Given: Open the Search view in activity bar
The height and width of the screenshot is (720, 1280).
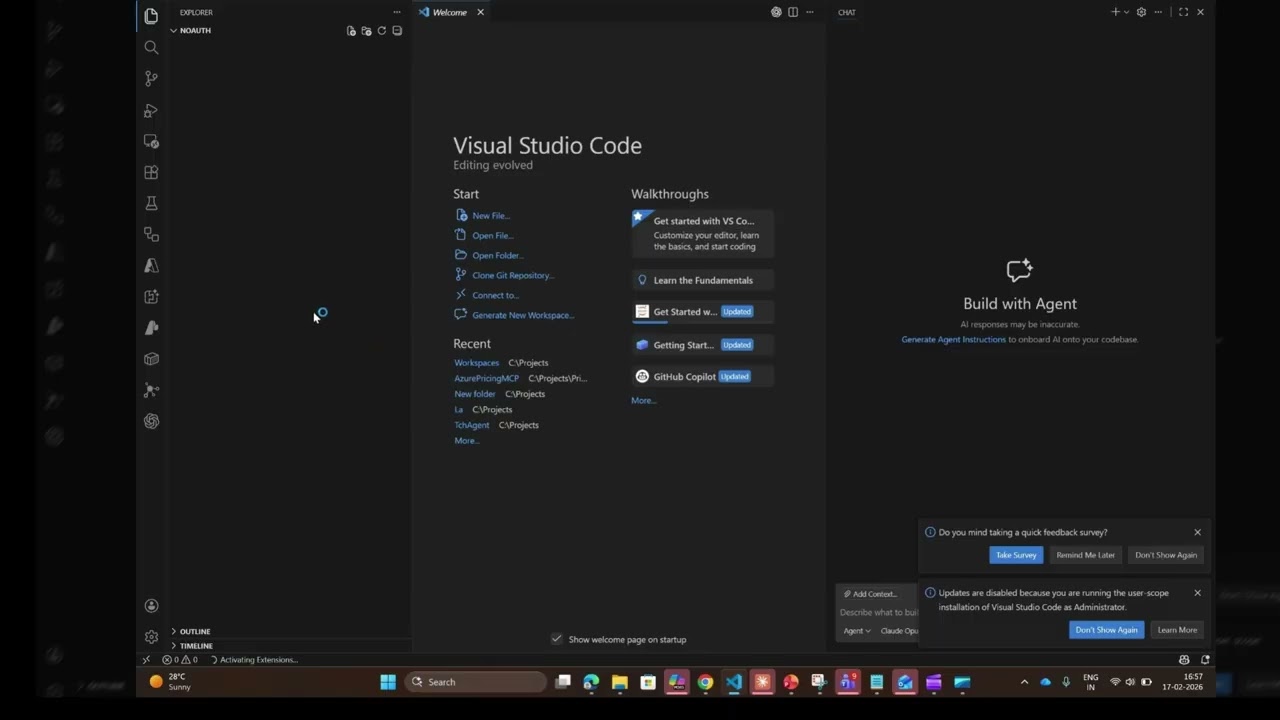Looking at the screenshot, I should pyautogui.click(x=151, y=47).
